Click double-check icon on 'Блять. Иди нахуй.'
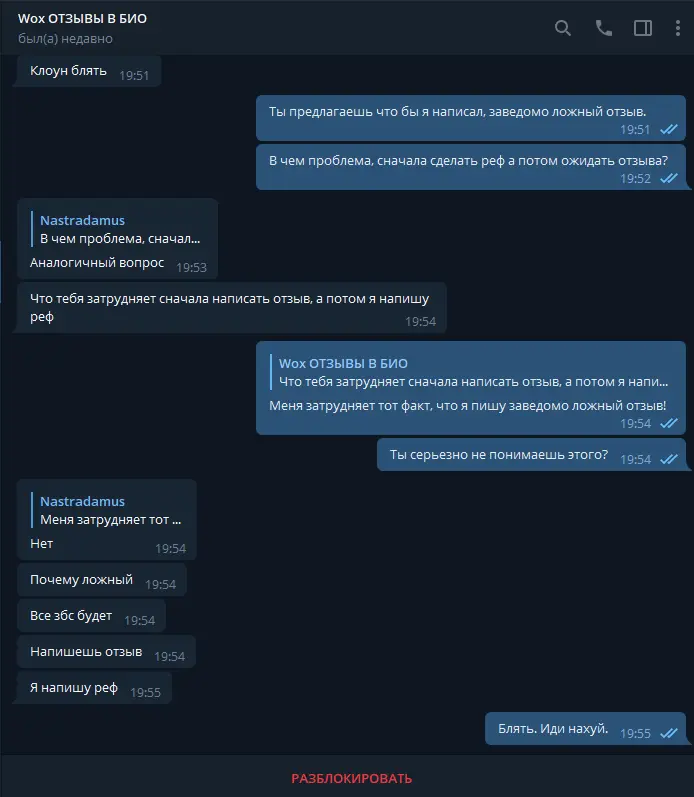The height and width of the screenshot is (797, 694). coord(669,733)
